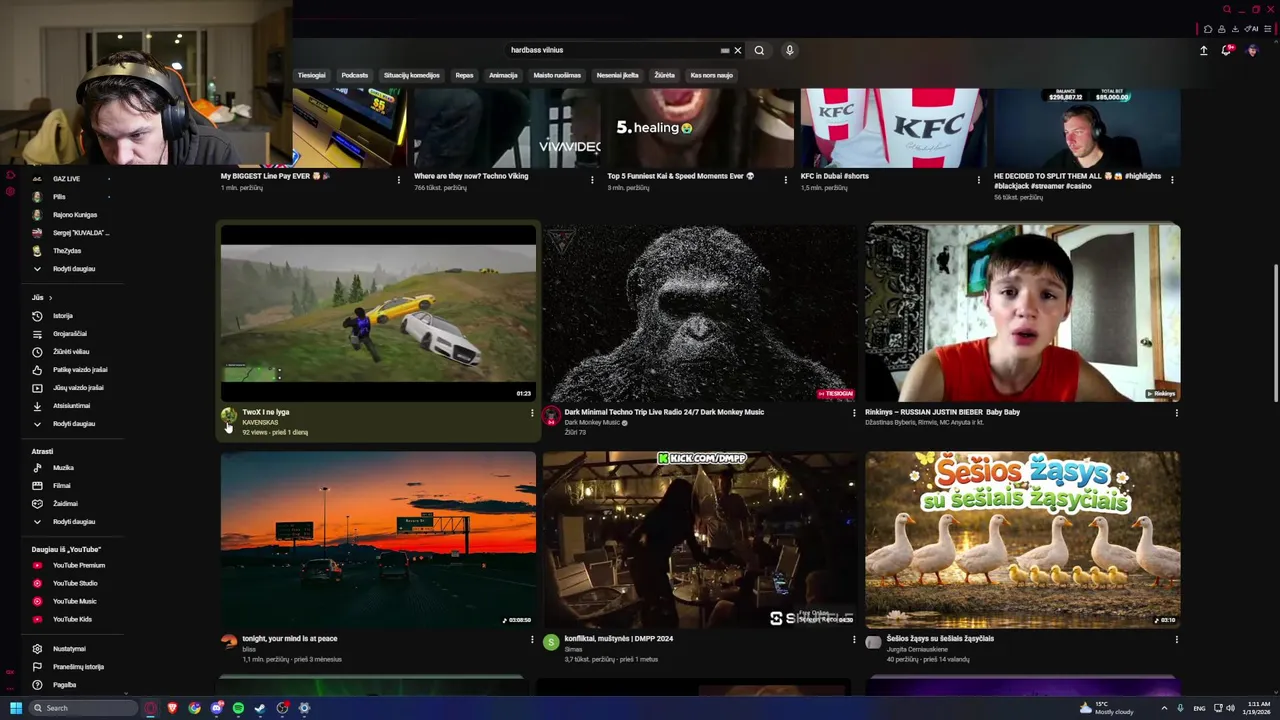Select the Kas nors naujo chip
This screenshot has height=720, width=1280.
711,75
